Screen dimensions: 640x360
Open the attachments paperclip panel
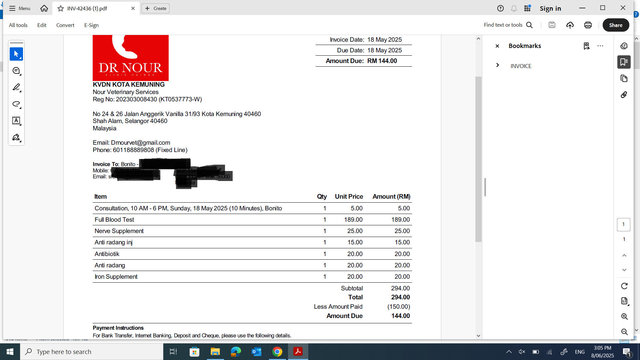tap(624, 95)
